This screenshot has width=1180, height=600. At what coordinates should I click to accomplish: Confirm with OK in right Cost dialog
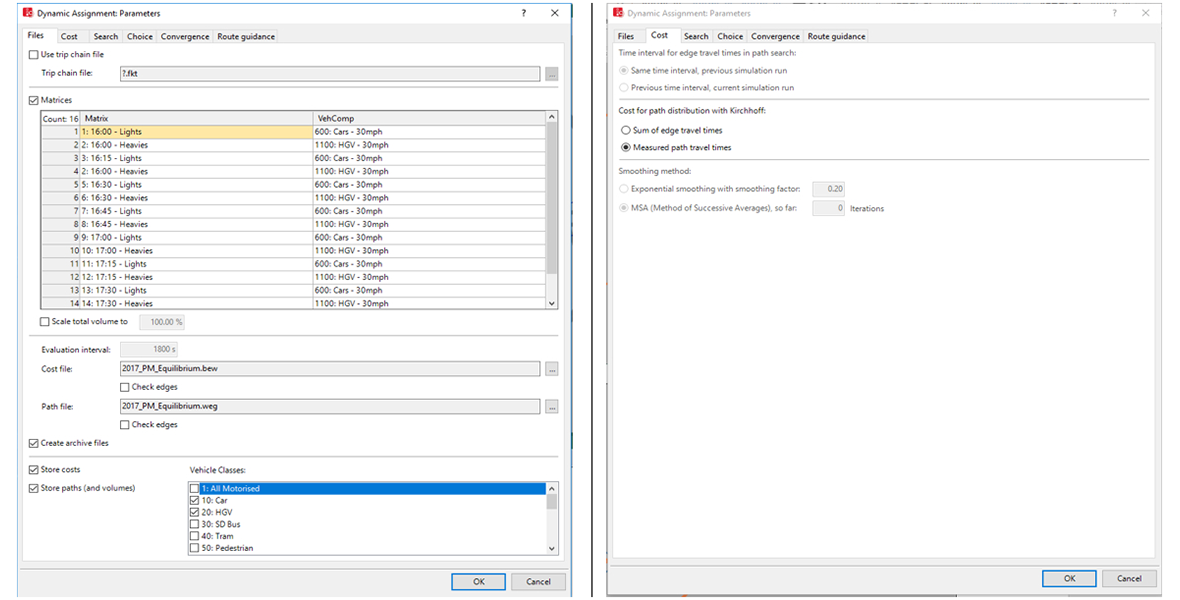tap(1069, 579)
